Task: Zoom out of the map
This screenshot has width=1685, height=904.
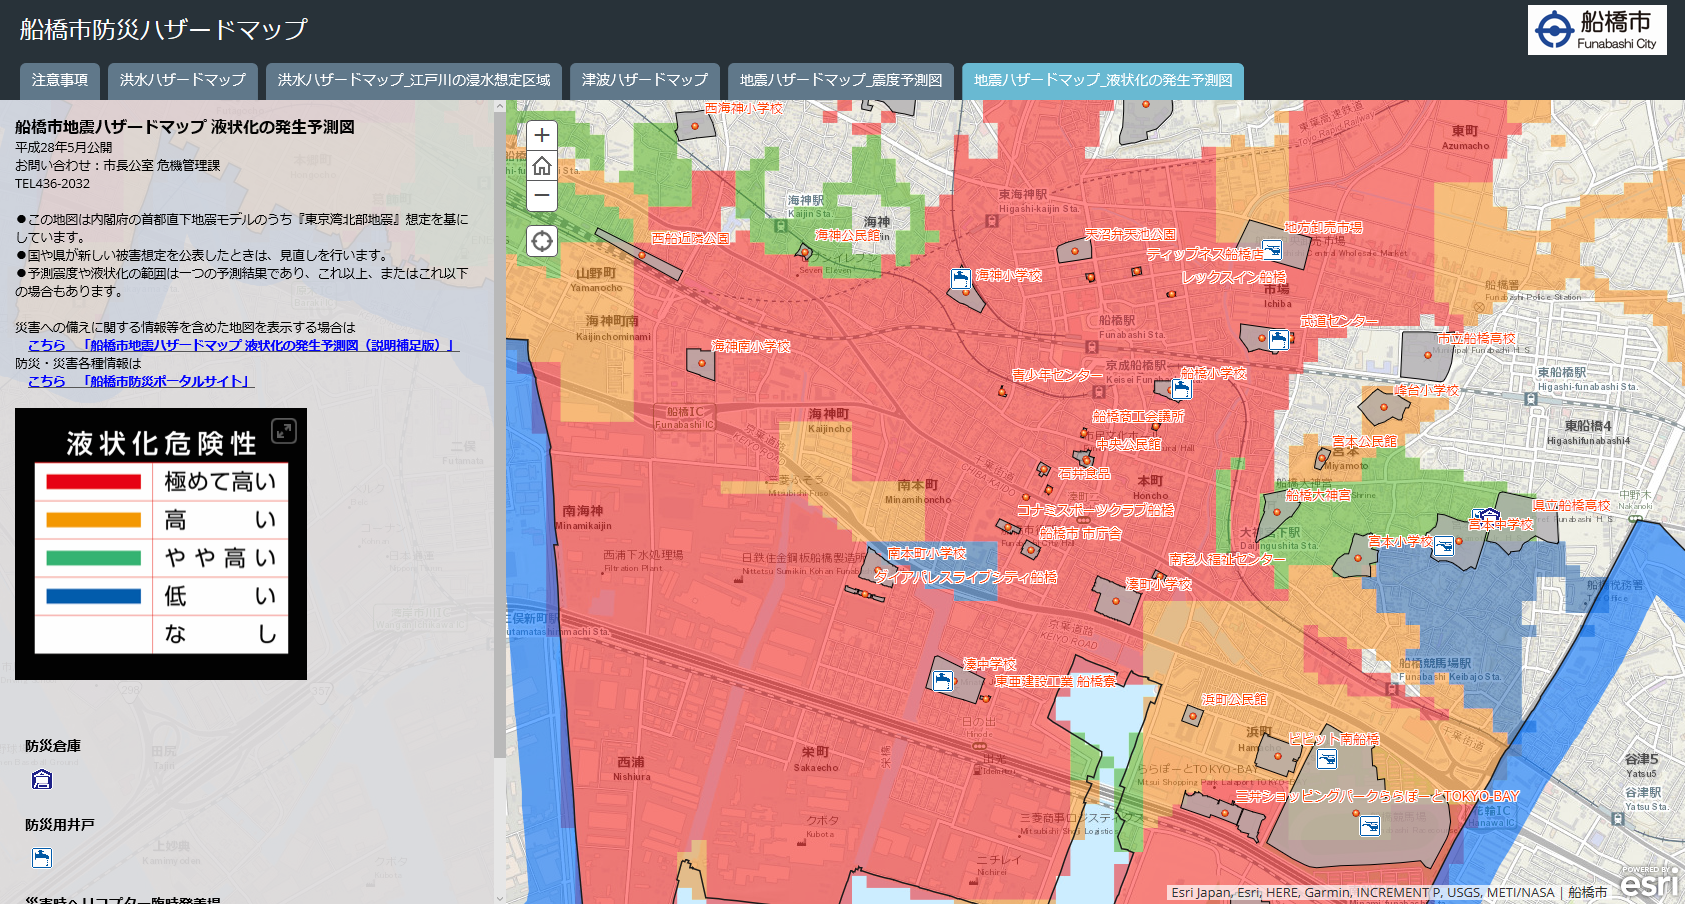Action: coord(542,195)
